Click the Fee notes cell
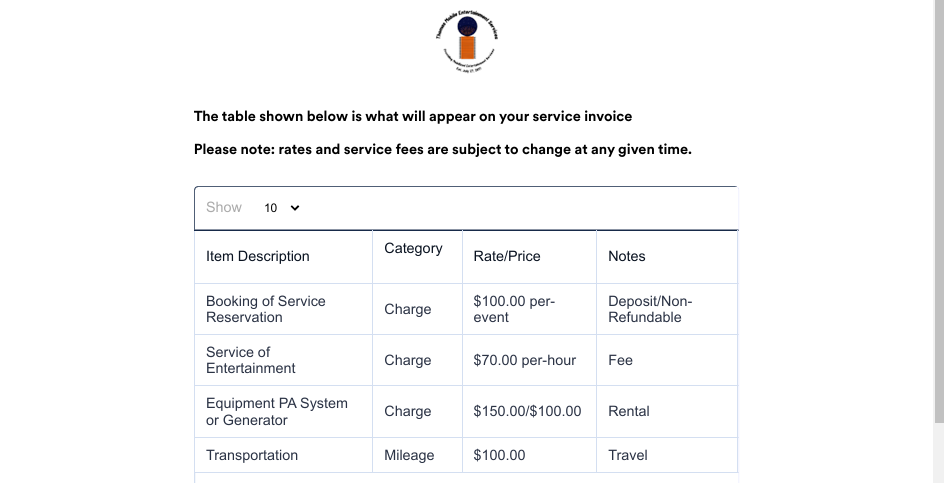This screenshot has height=483, width=944. coord(667,360)
